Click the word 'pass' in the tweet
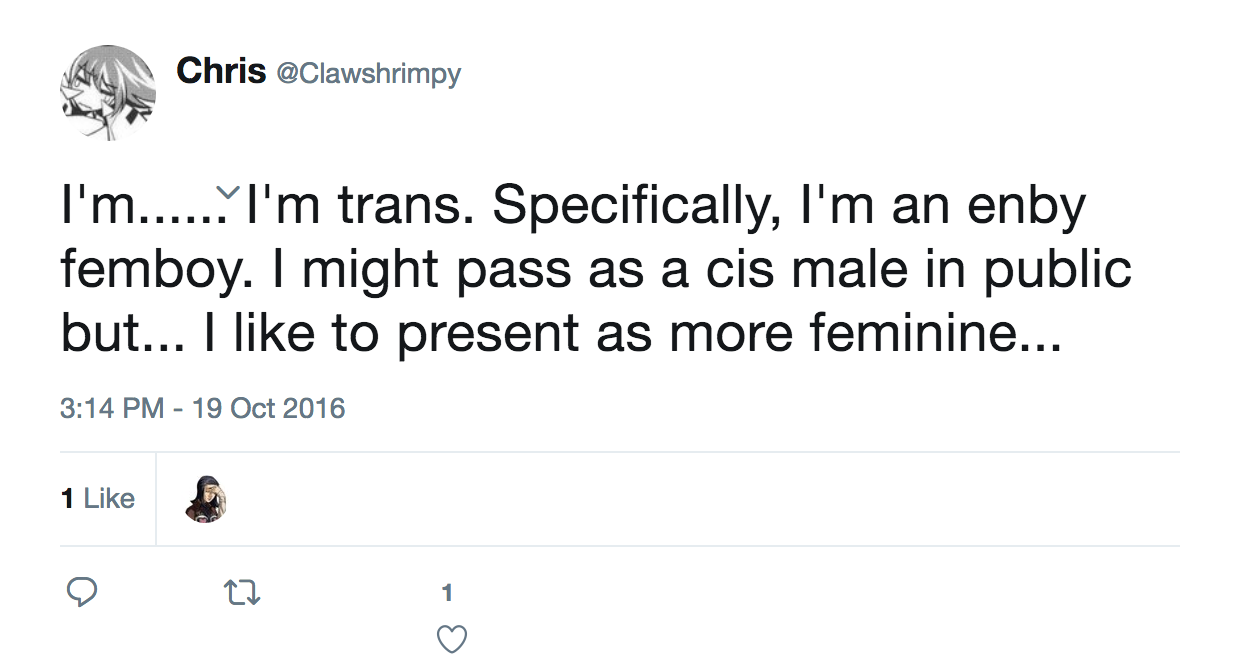Viewport: 1234px width, 663px height. (x=502, y=271)
